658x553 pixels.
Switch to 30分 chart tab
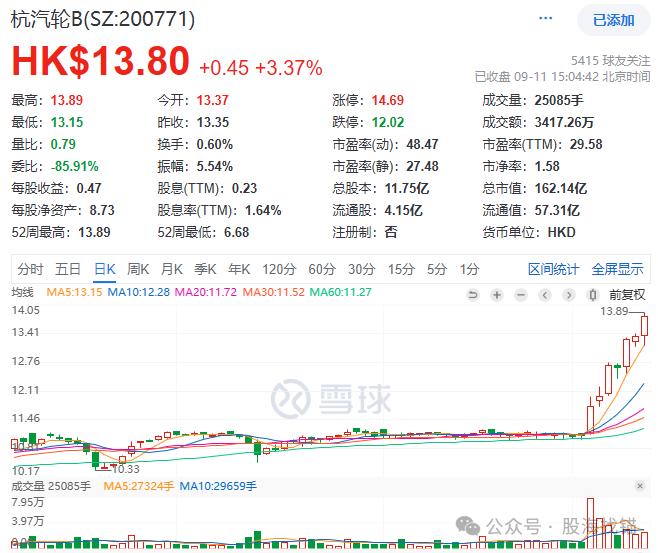[362, 269]
